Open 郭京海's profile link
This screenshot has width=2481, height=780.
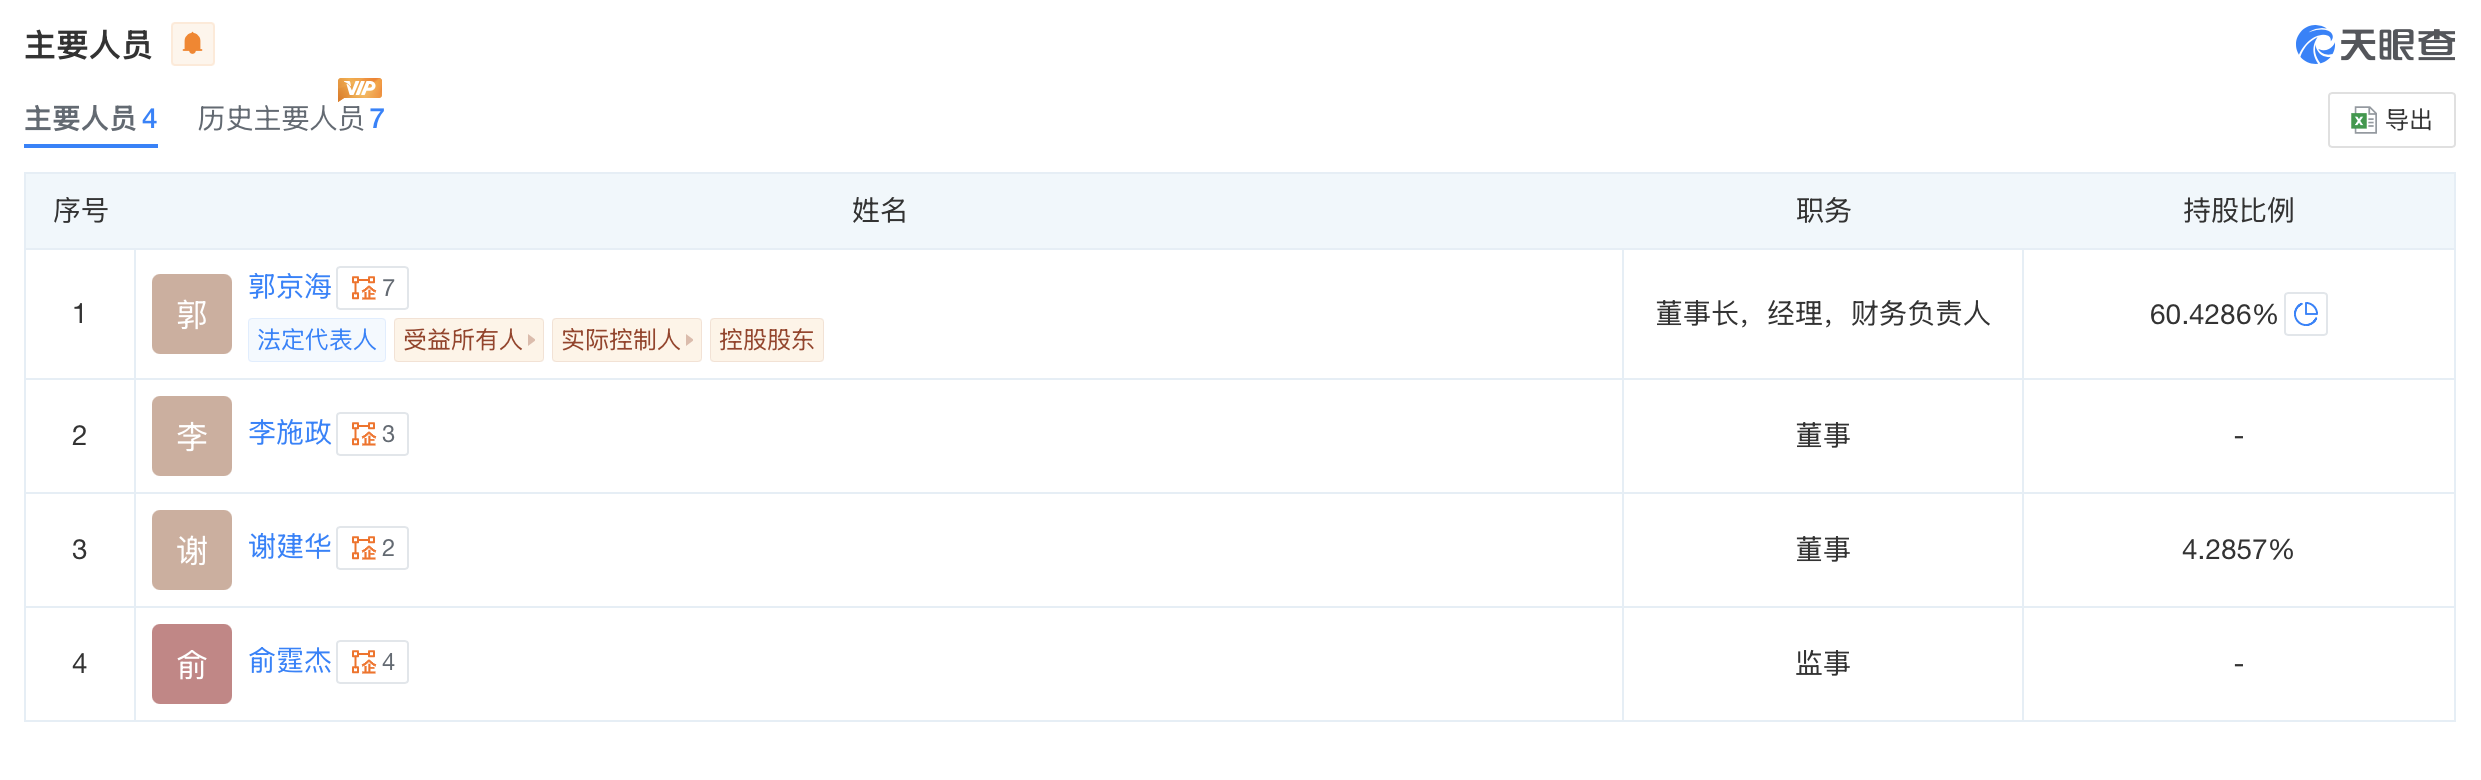(290, 287)
